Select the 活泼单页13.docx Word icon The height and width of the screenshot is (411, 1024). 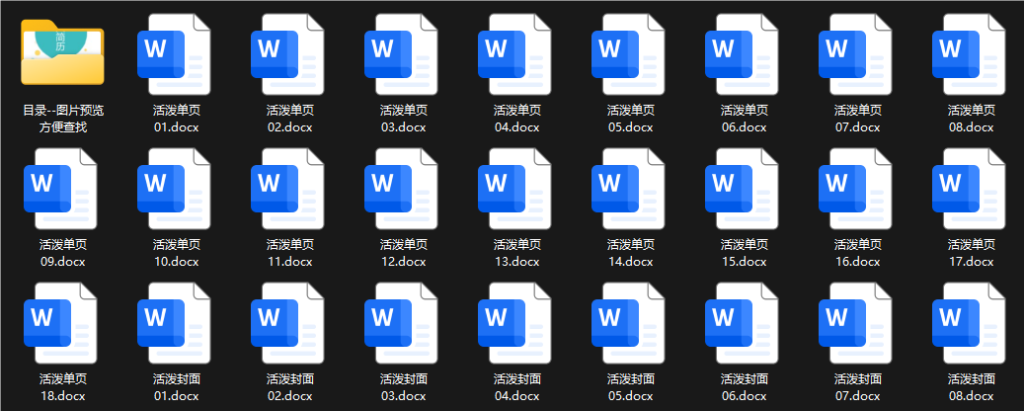coord(515,189)
